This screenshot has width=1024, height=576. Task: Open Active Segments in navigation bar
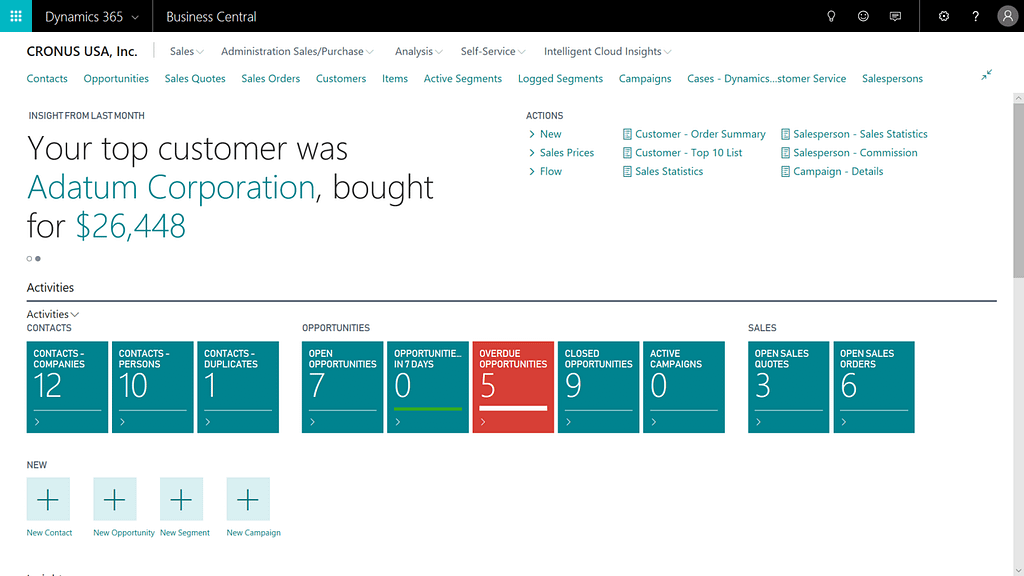(463, 78)
